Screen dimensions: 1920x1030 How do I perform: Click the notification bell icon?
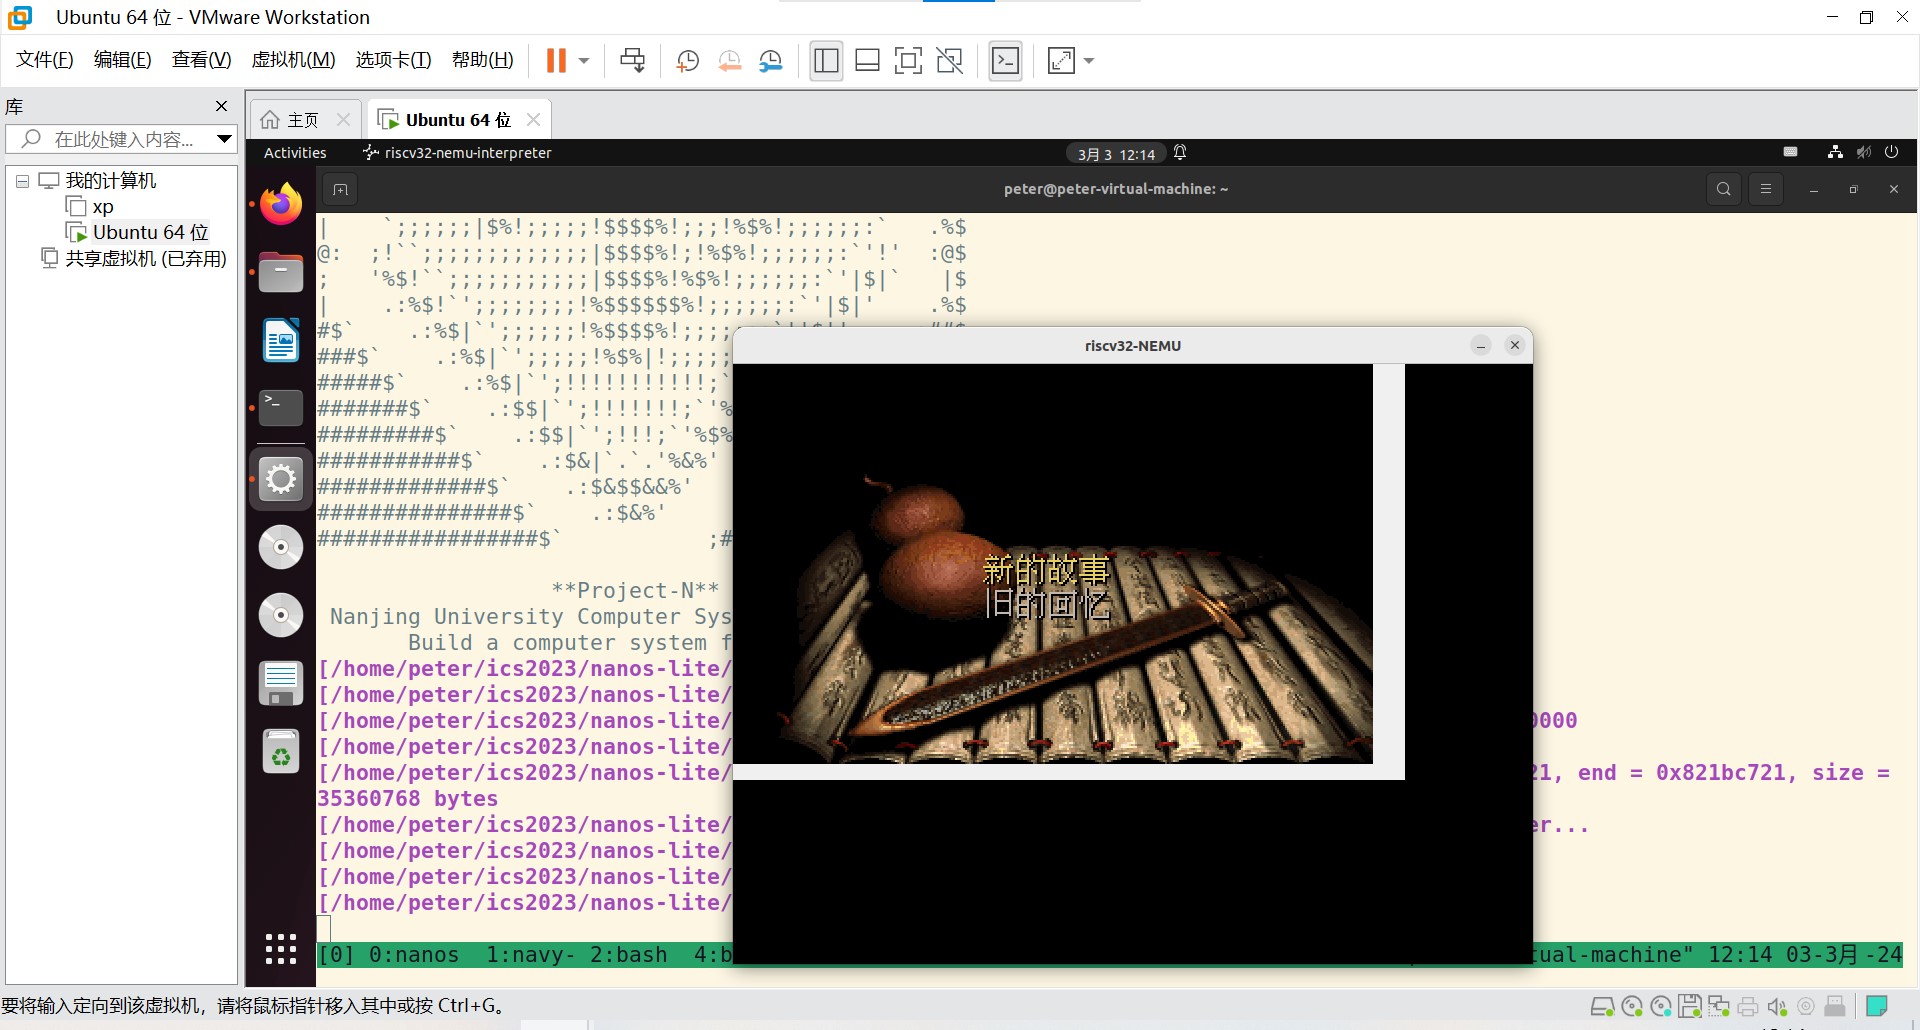point(1180,152)
